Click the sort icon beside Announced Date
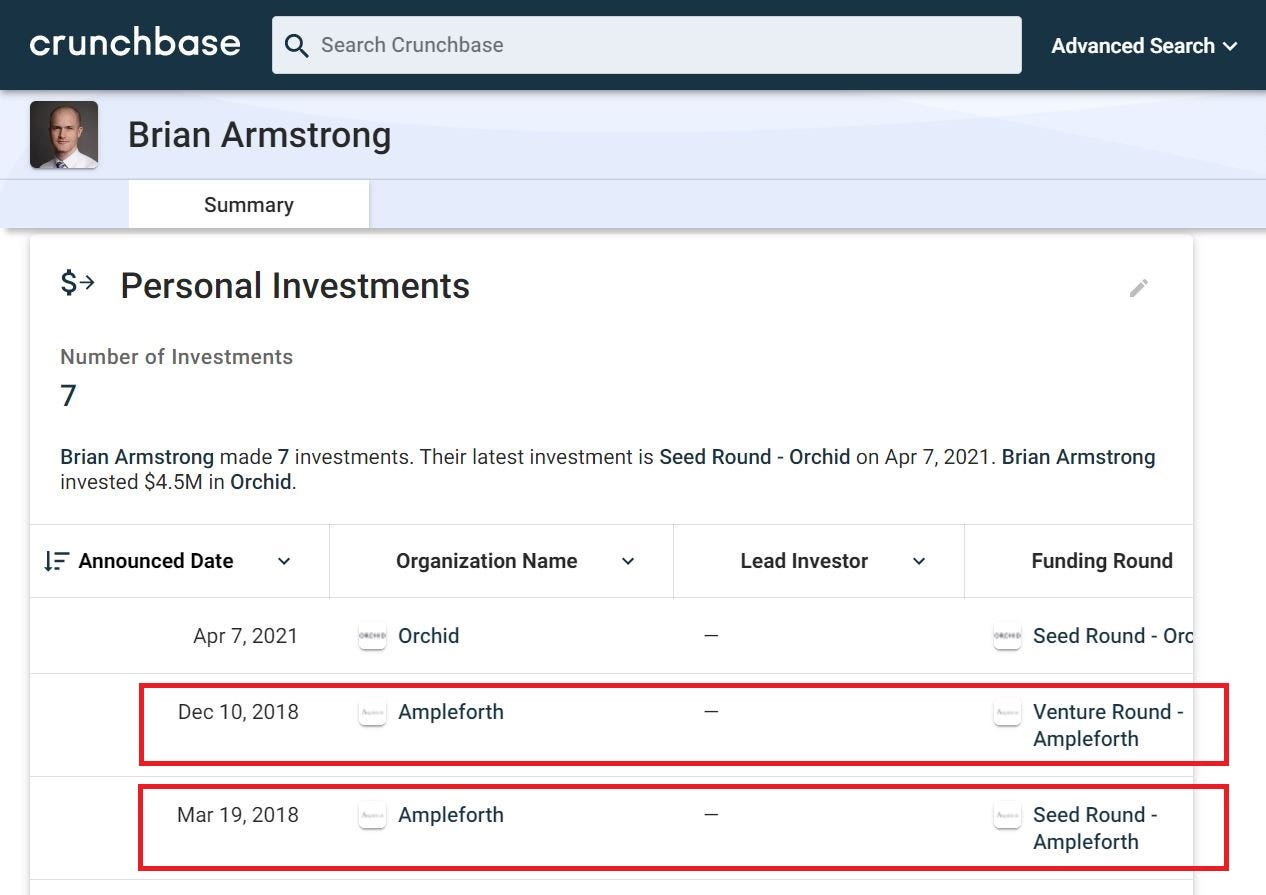The height and width of the screenshot is (895, 1266). point(56,561)
